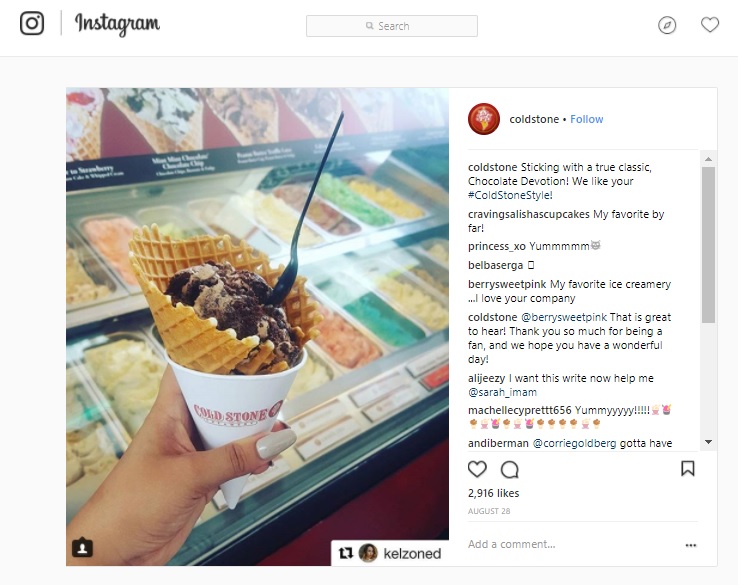This screenshot has width=738, height=585.
Task: Open the three-dot more options menu
Action: (x=690, y=545)
